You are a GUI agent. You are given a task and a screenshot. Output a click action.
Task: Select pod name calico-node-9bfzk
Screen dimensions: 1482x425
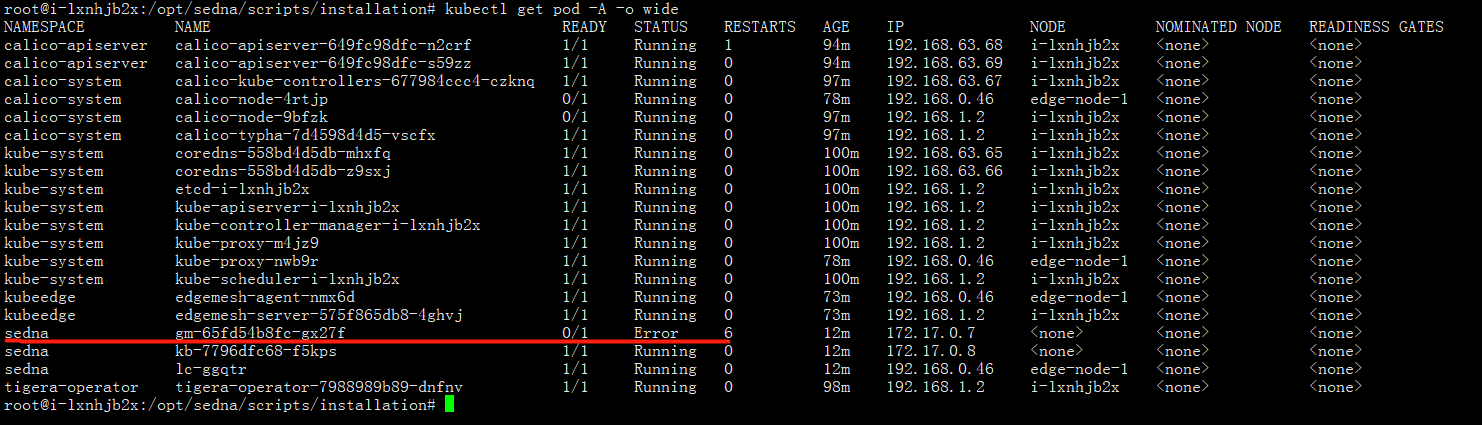click(x=251, y=117)
